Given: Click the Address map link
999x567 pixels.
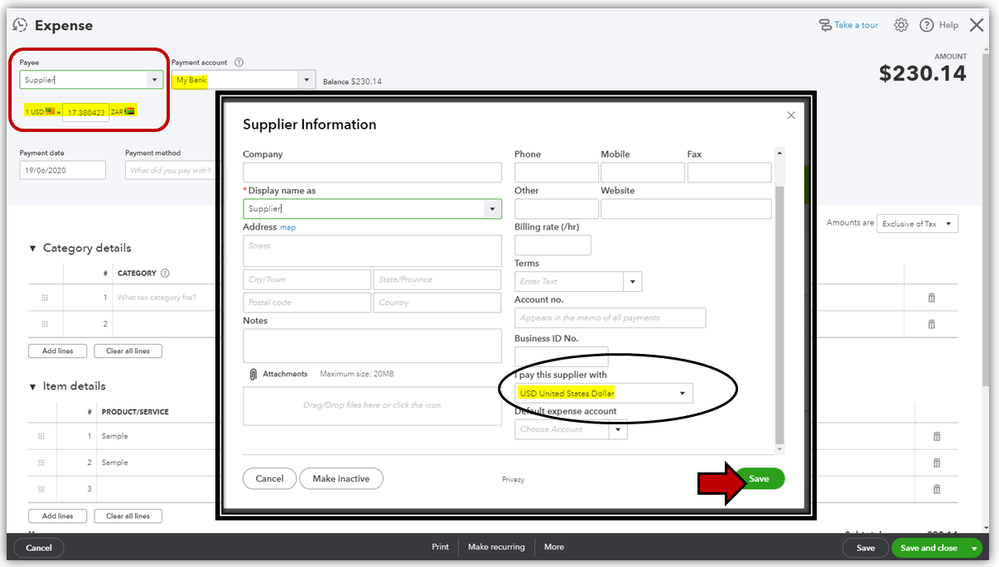Looking at the screenshot, I should [x=288, y=227].
